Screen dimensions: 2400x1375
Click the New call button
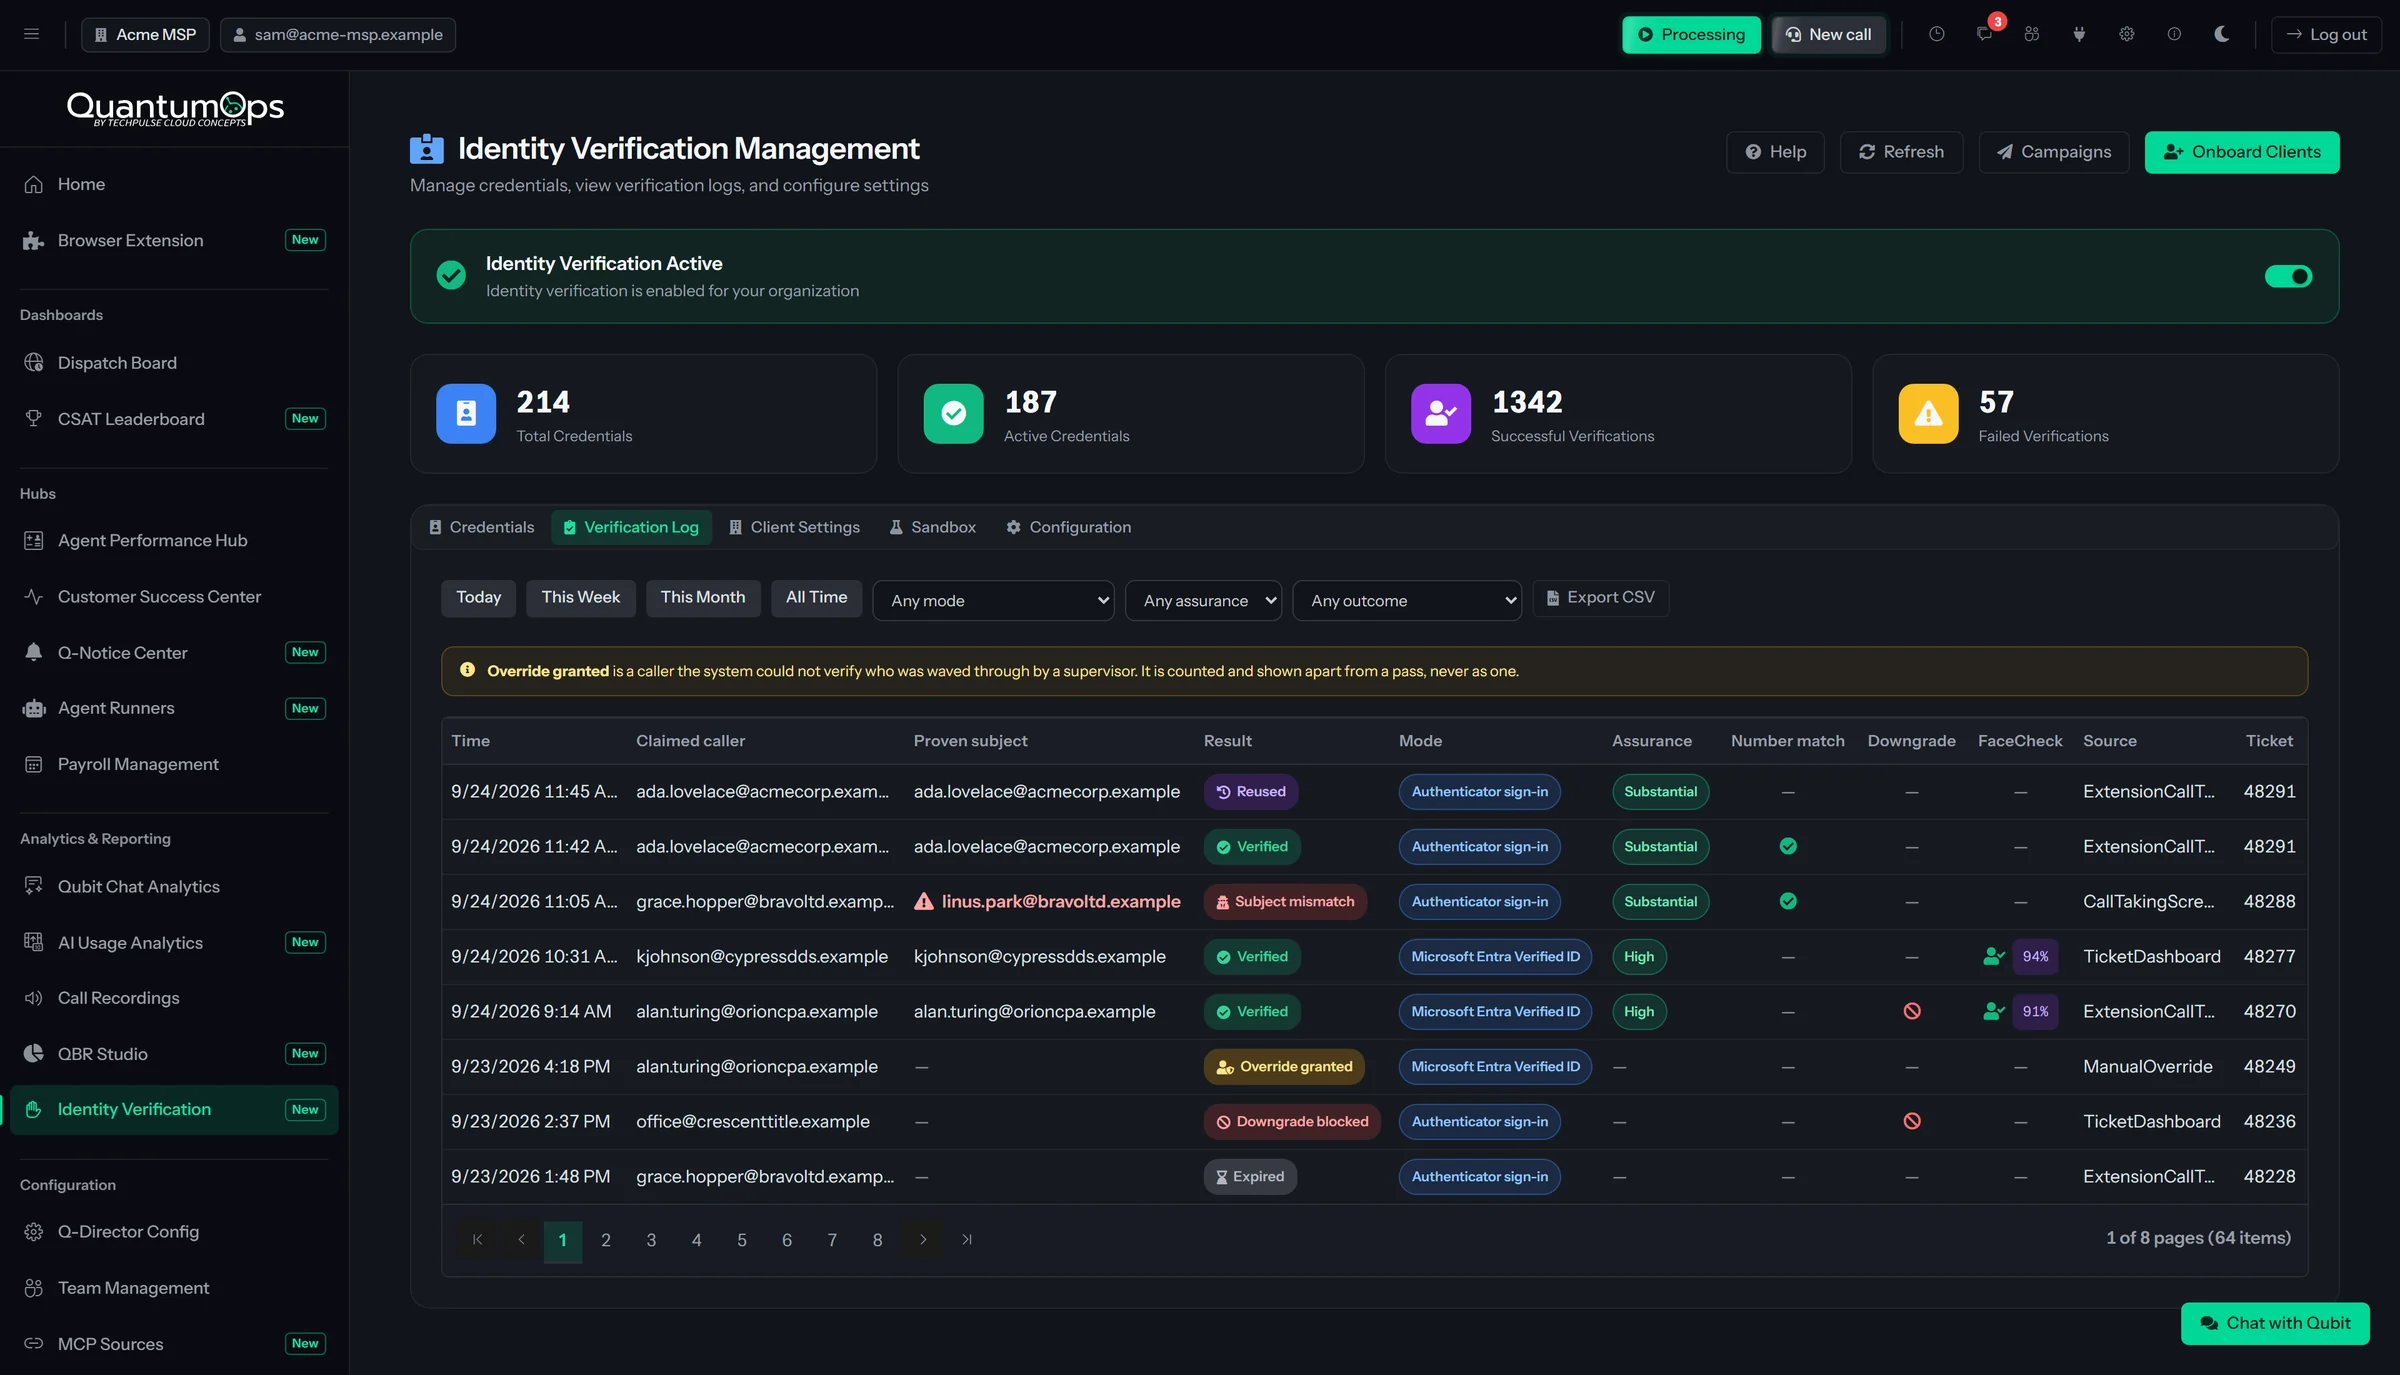click(x=1828, y=34)
